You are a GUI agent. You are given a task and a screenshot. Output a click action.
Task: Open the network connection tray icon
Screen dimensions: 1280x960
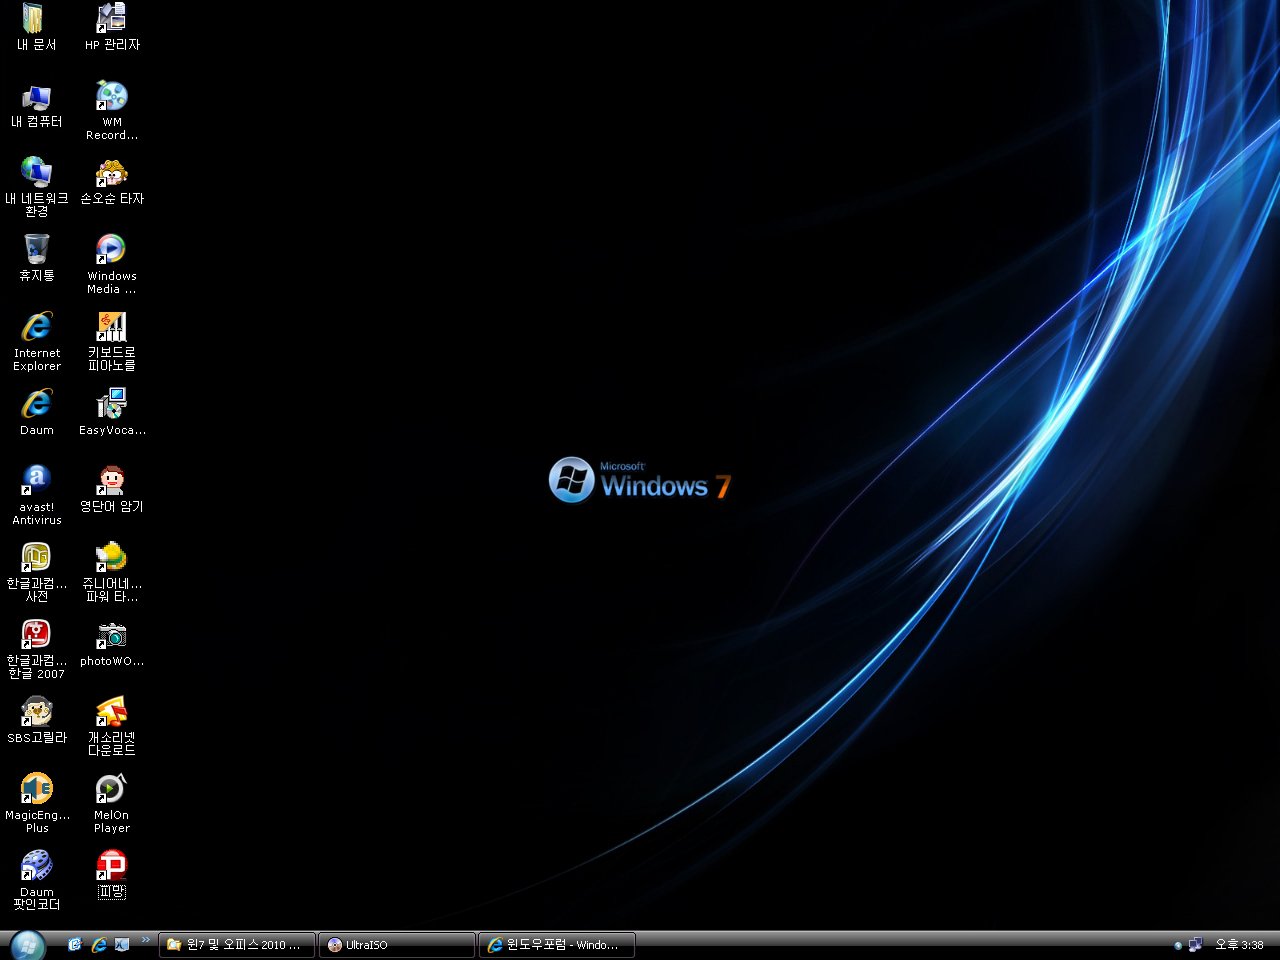click(x=1195, y=944)
